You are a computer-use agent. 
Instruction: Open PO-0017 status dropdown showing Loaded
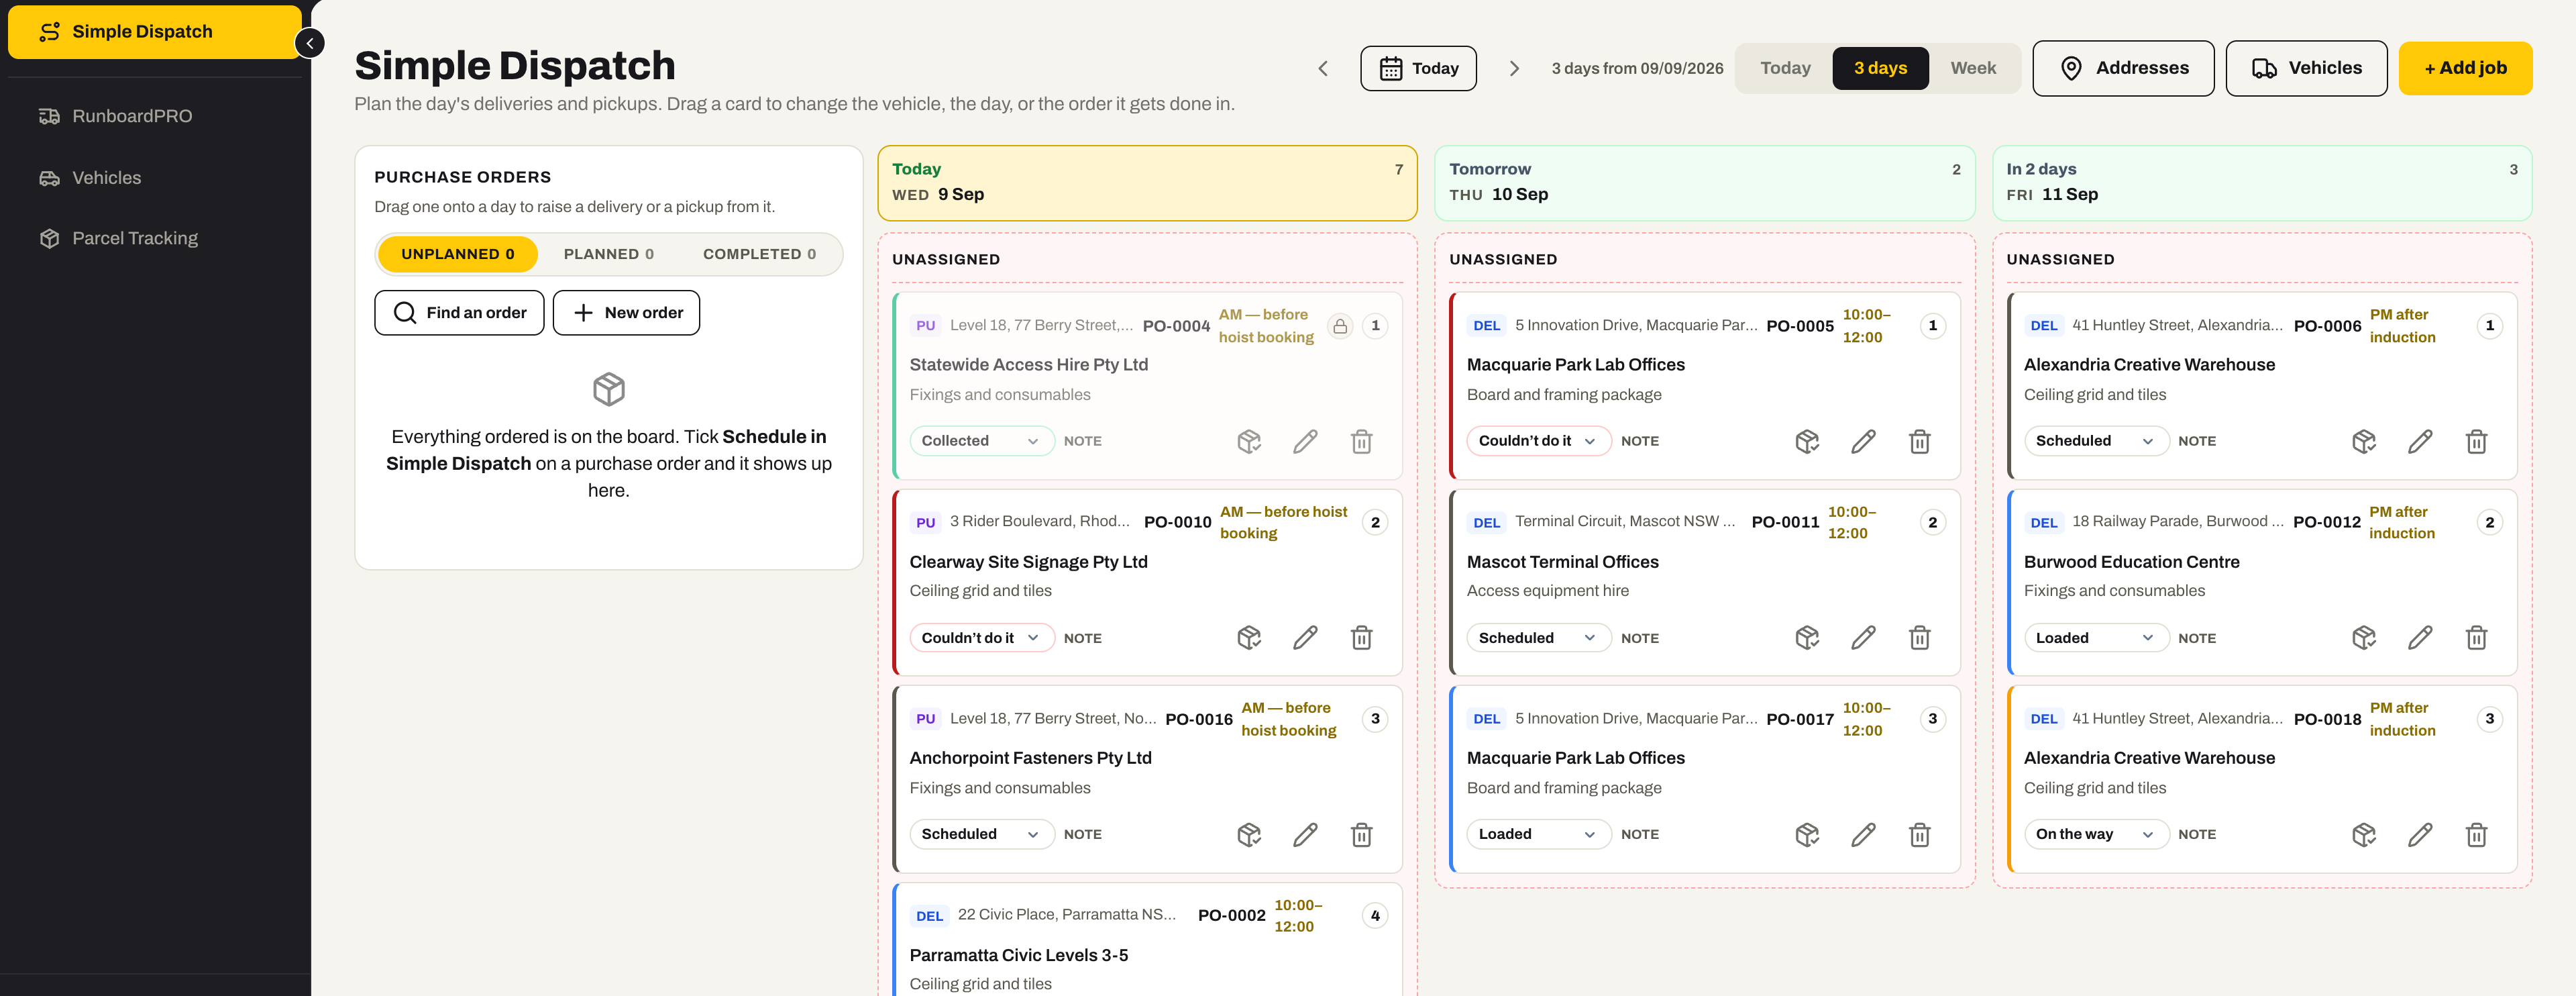pos(1538,834)
